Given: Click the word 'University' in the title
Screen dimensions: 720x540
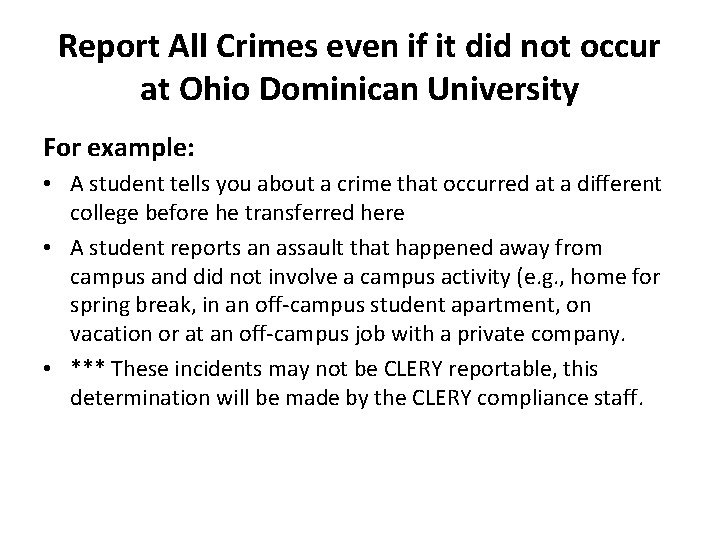Looking at the screenshot, I should click(x=503, y=89).
